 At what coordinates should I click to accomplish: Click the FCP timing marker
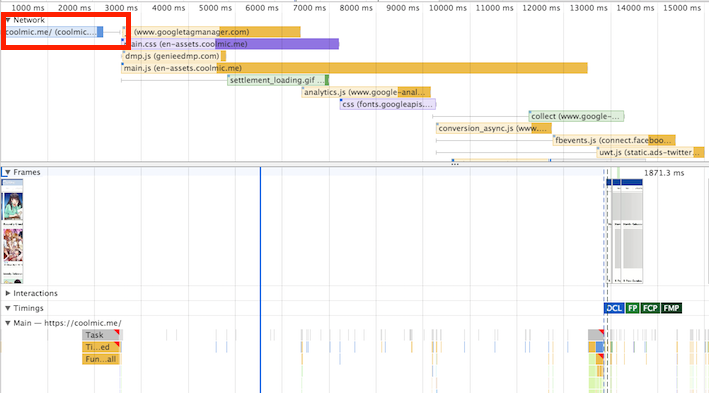(x=650, y=308)
